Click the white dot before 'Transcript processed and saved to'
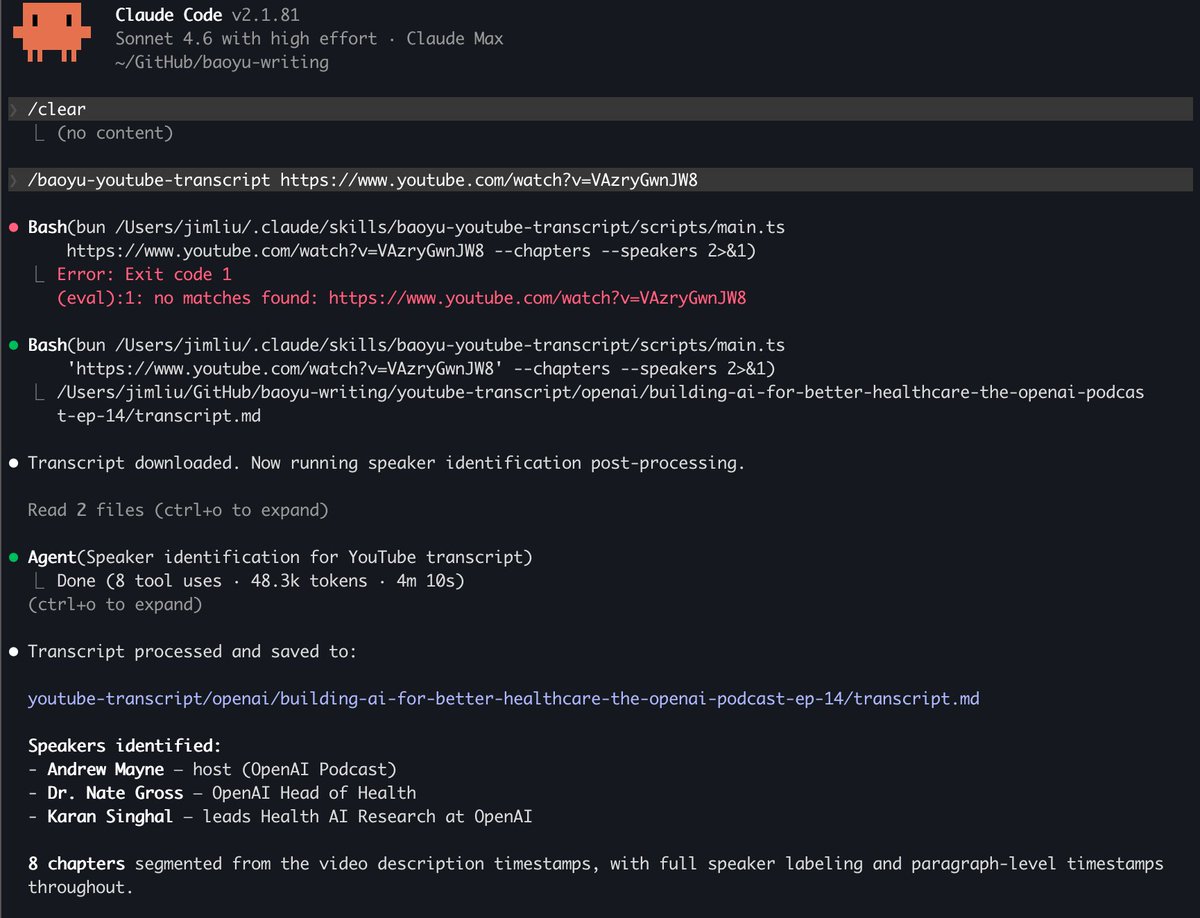Viewport: 1200px width, 918px height. click(14, 651)
